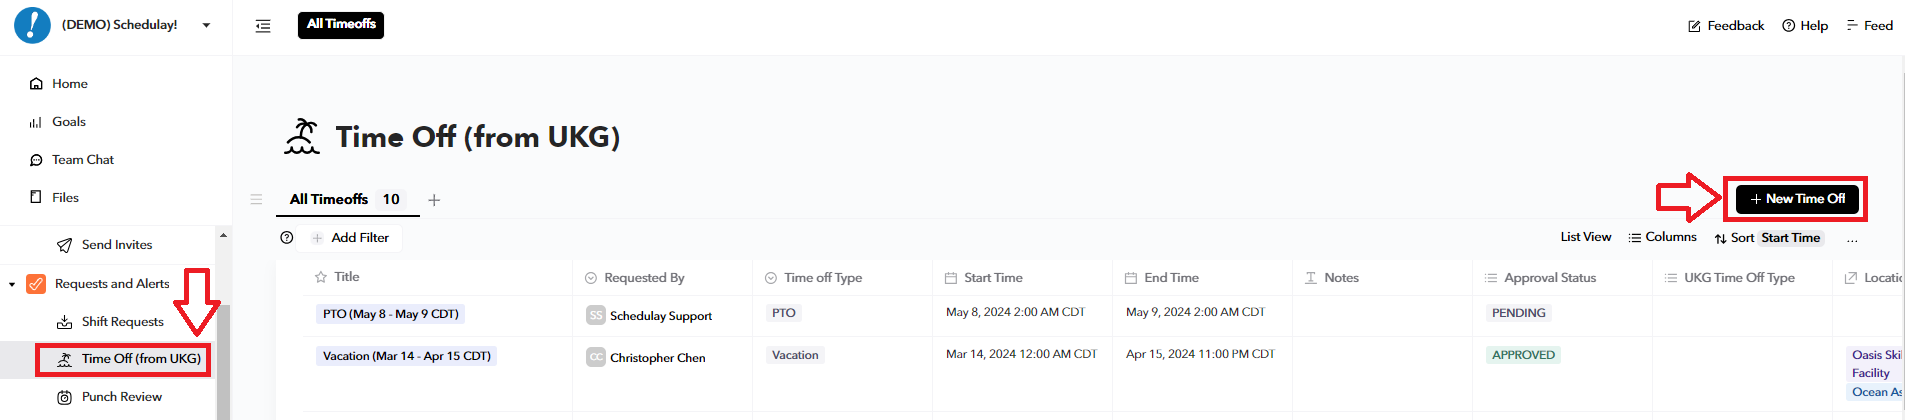Click the help question mark beside Add Filter
The height and width of the screenshot is (420, 1905).
287,238
